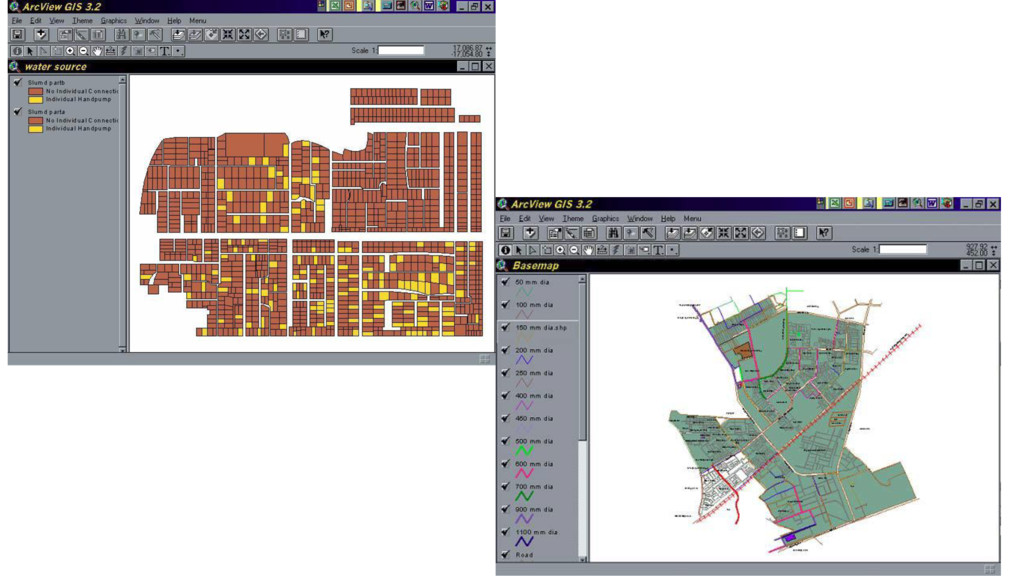Screen dimensions: 1024x576
Task: Click Scale input field in water source window
Action: (401, 50)
